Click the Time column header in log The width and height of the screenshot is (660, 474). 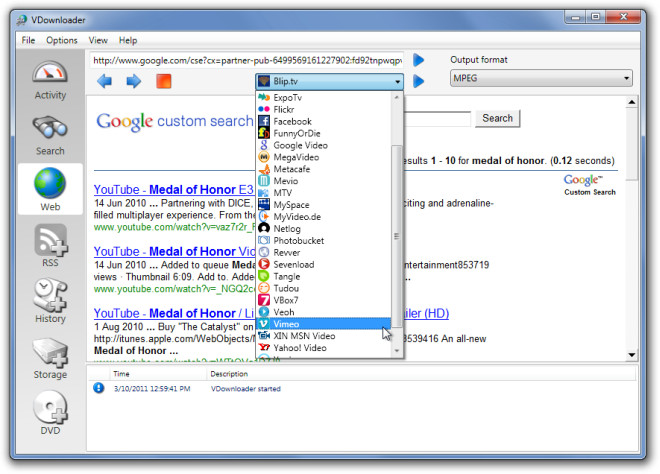click(x=158, y=374)
